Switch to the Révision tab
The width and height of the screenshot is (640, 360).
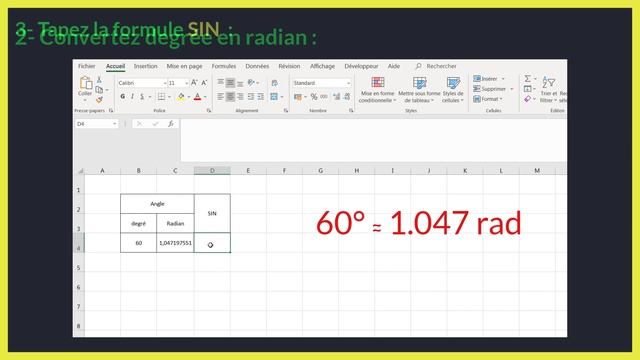pos(289,66)
